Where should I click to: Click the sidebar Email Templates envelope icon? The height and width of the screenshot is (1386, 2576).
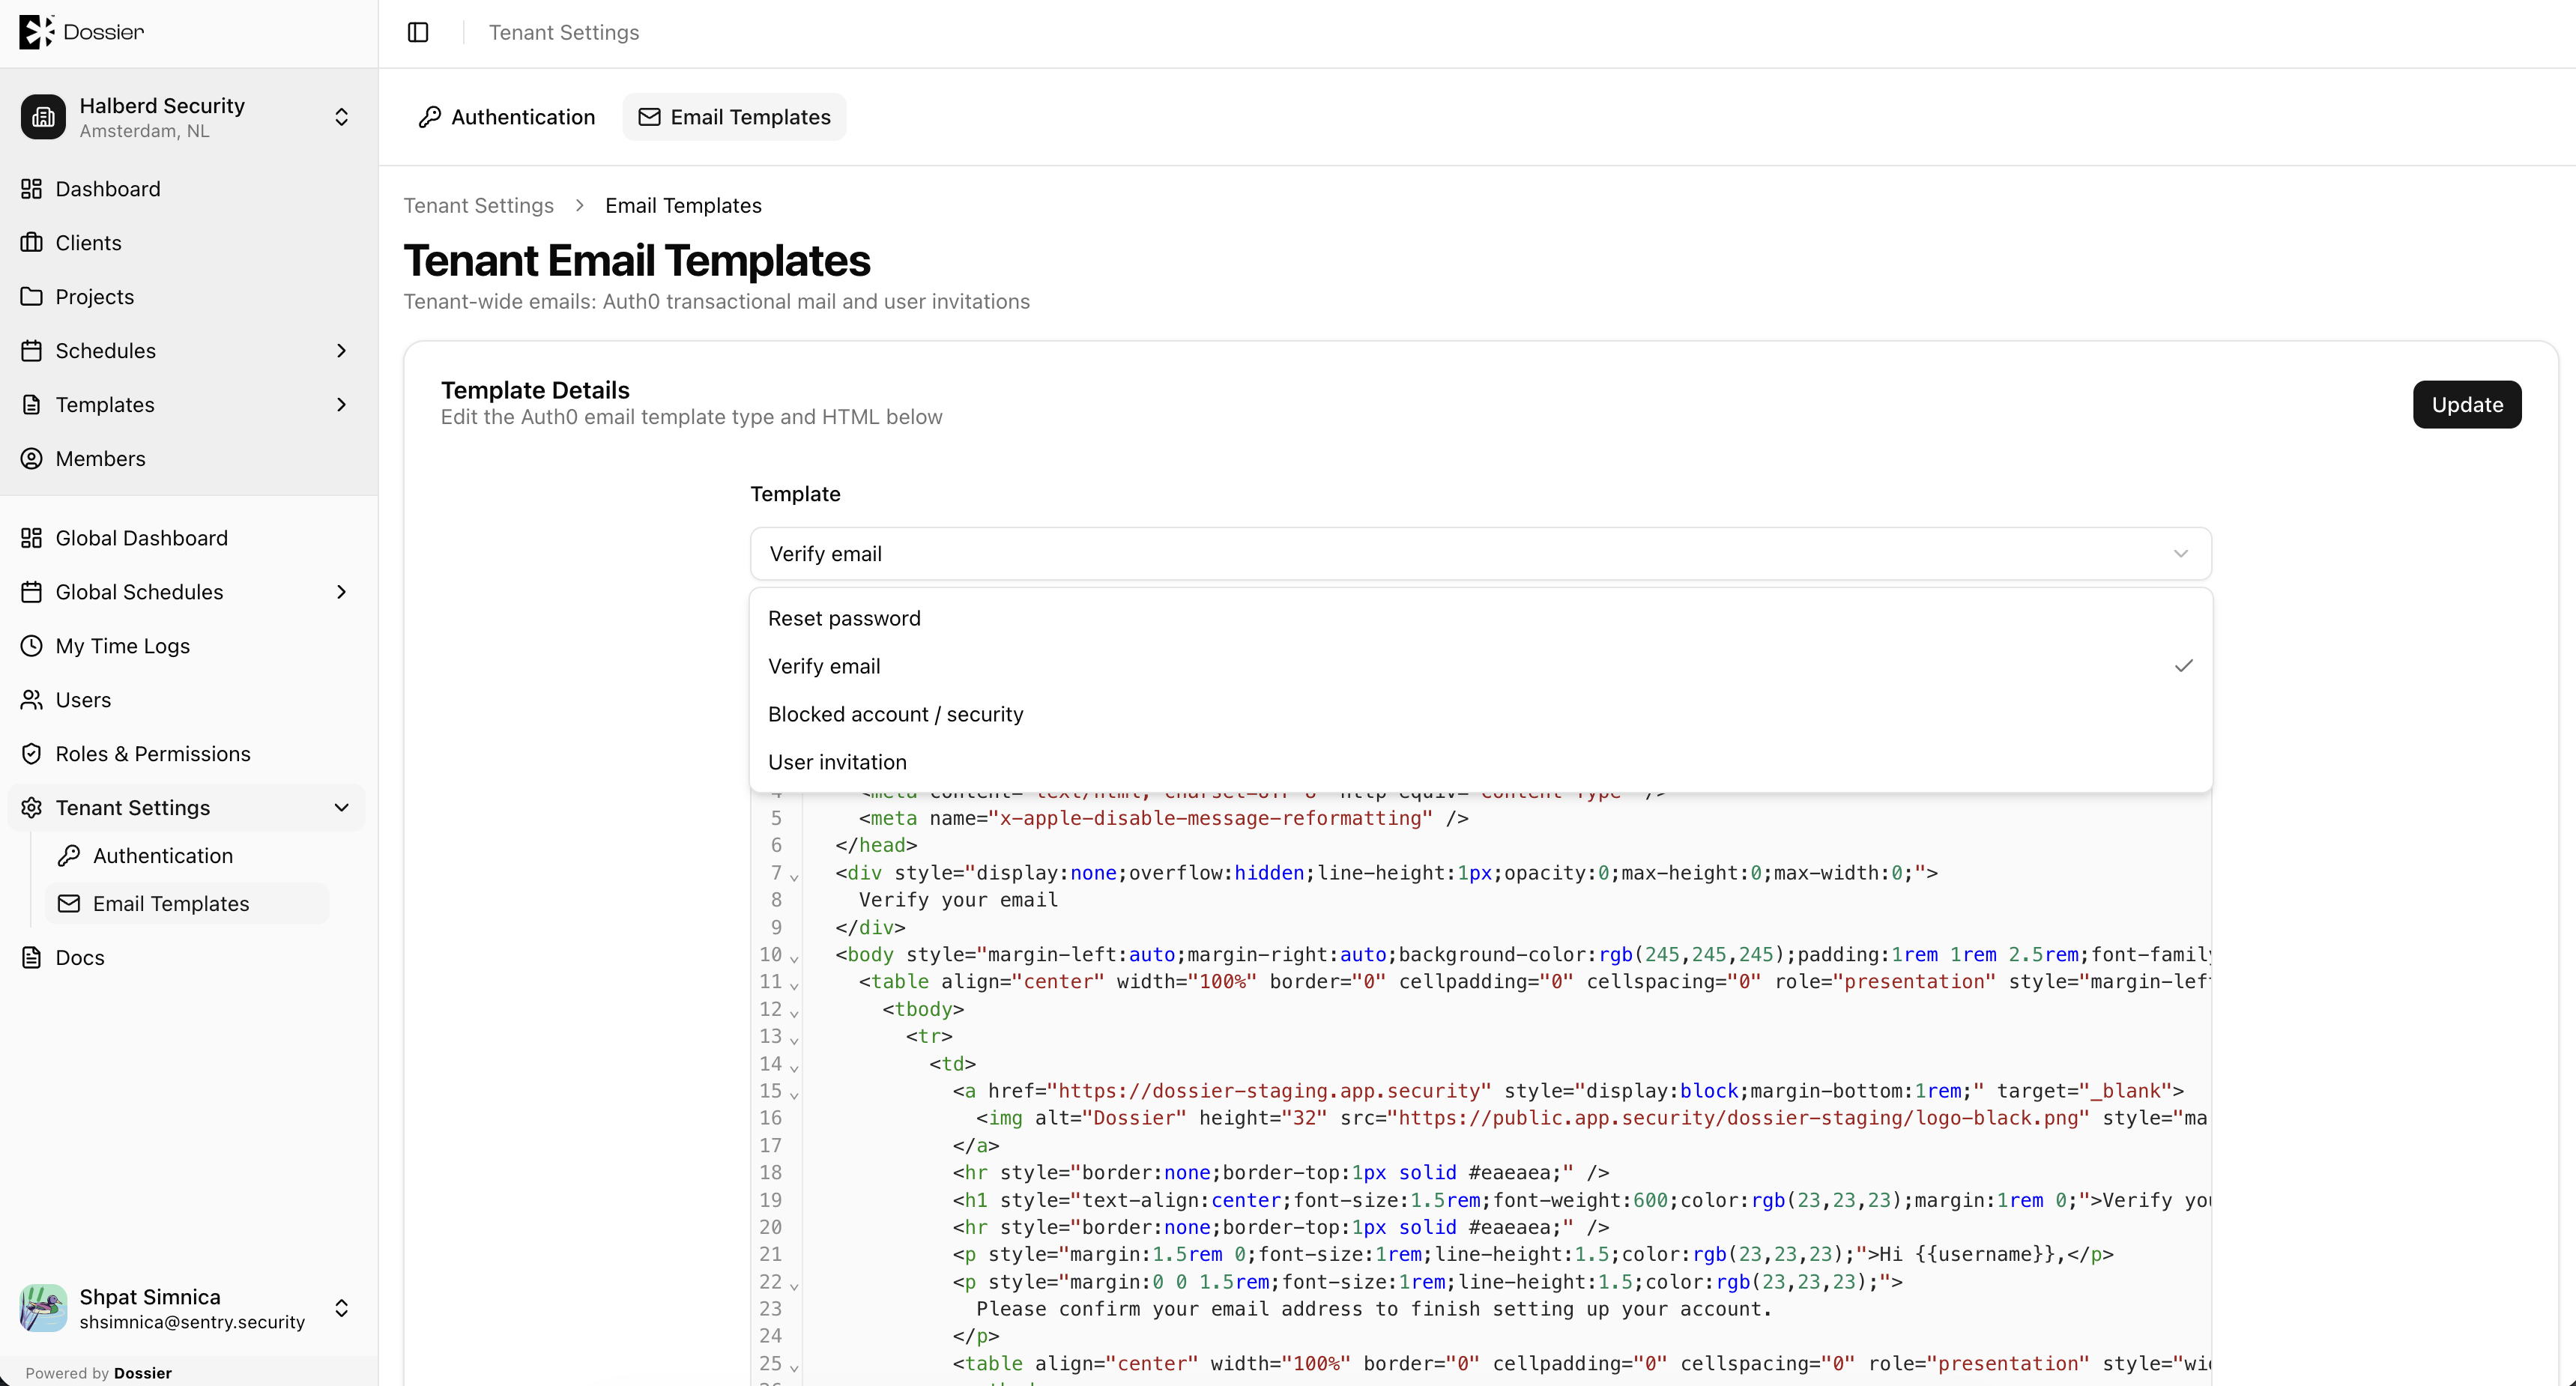point(69,904)
